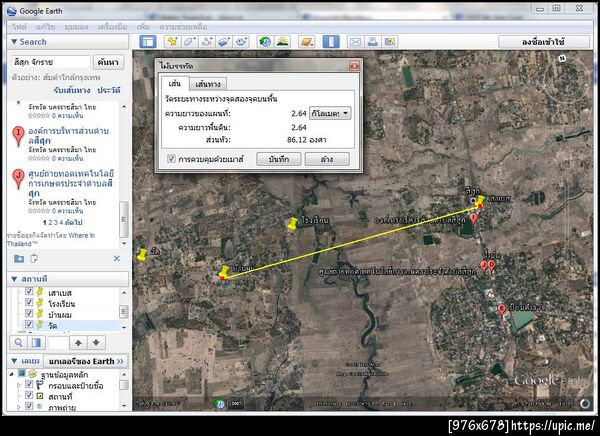Image resolution: width=600 pixels, height=436 pixels.
Task: Click the panel-split icon next to the magnifier
Action: 37,343
